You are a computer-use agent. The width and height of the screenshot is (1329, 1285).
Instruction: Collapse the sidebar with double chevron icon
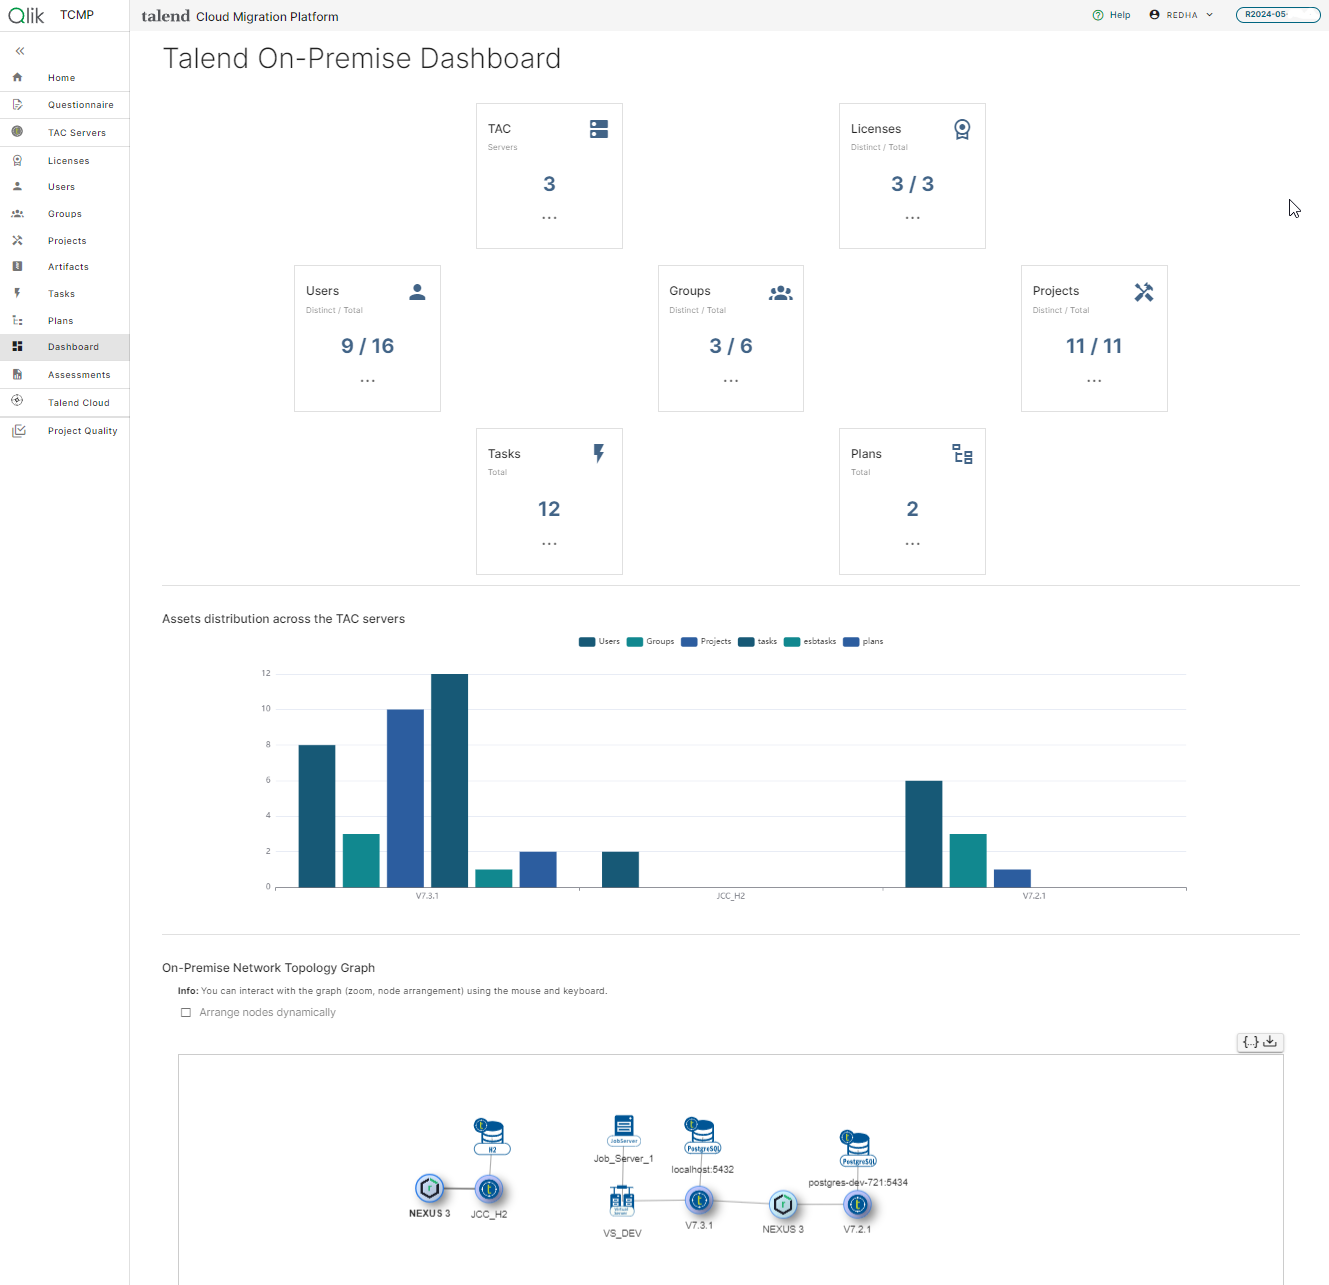(x=19, y=51)
